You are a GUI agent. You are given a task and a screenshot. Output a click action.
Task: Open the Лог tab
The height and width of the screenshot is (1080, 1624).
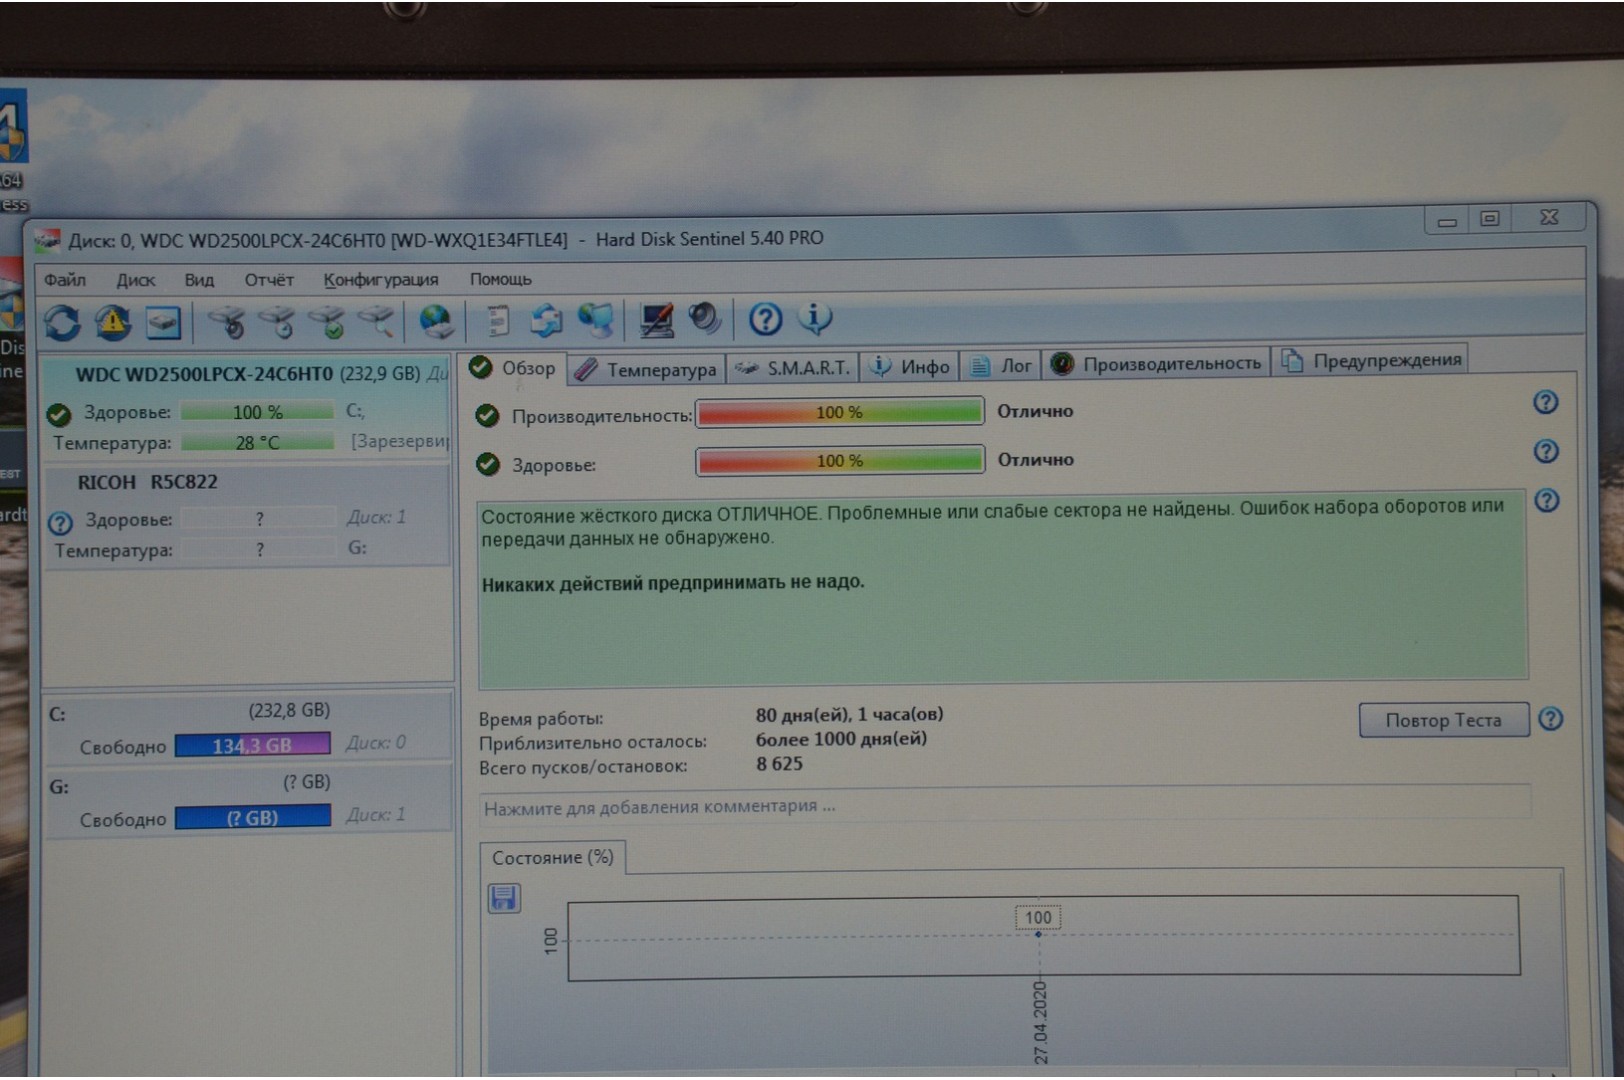pyautogui.click(x=1001, y=366)
